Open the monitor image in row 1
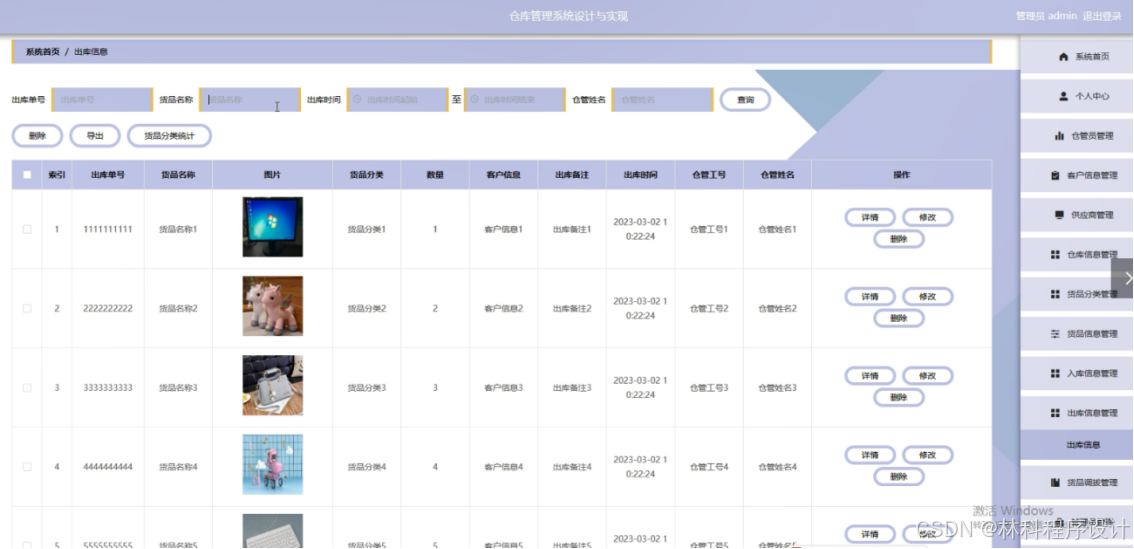Image resolution: width=1134 pixels, height=549 pixels. coord(273,226)
